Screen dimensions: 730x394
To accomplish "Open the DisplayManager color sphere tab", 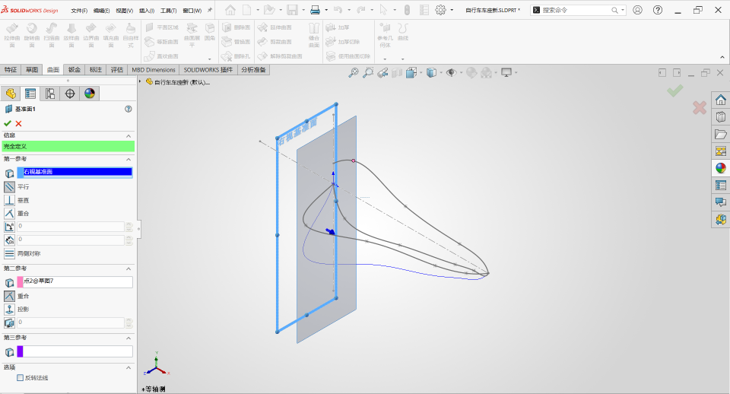I will (x=89, y=94).
